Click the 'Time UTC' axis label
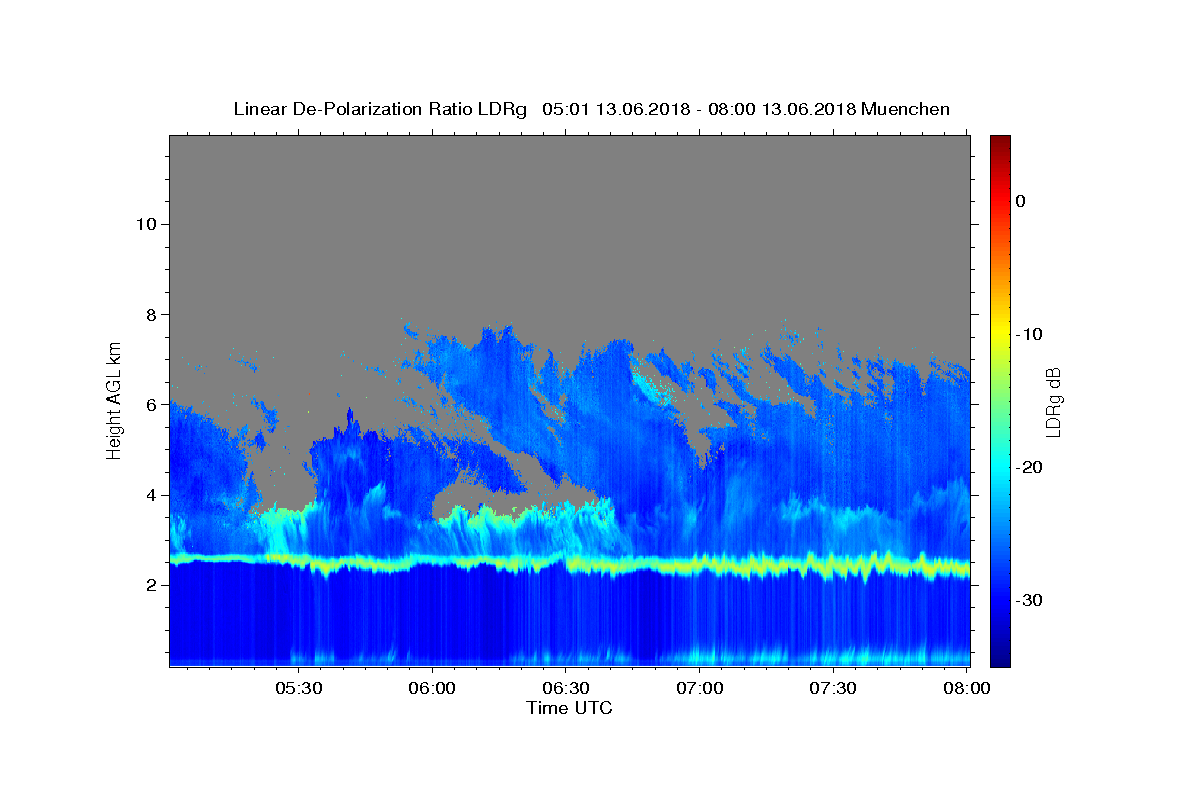The image size is (1200, 800). point(569,708)
